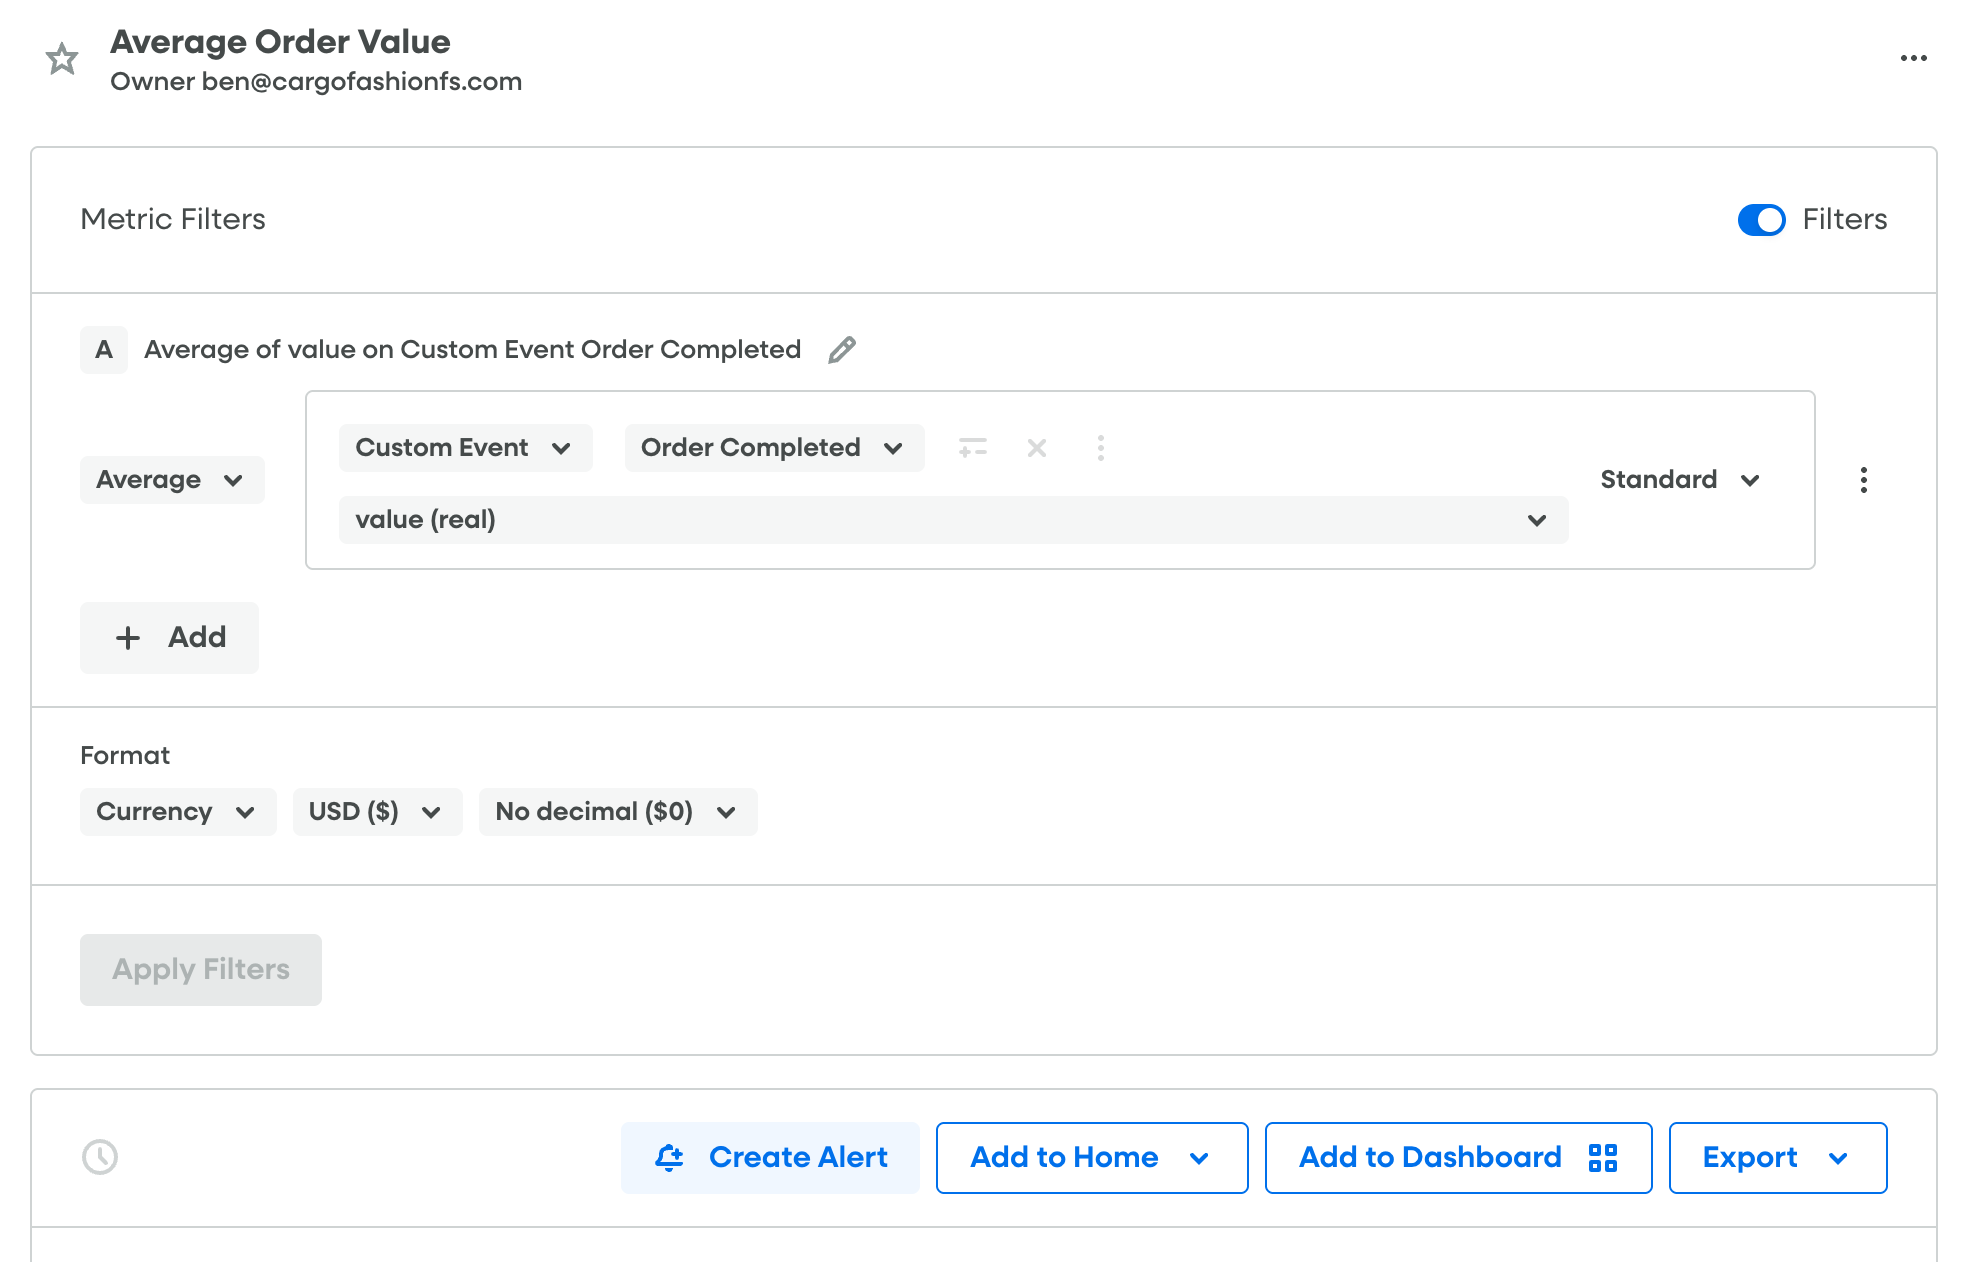The height and width of the screenshot is (1262, 1962).
Task: Remove the Order Completed event with X
Action: click(1037, 447)
